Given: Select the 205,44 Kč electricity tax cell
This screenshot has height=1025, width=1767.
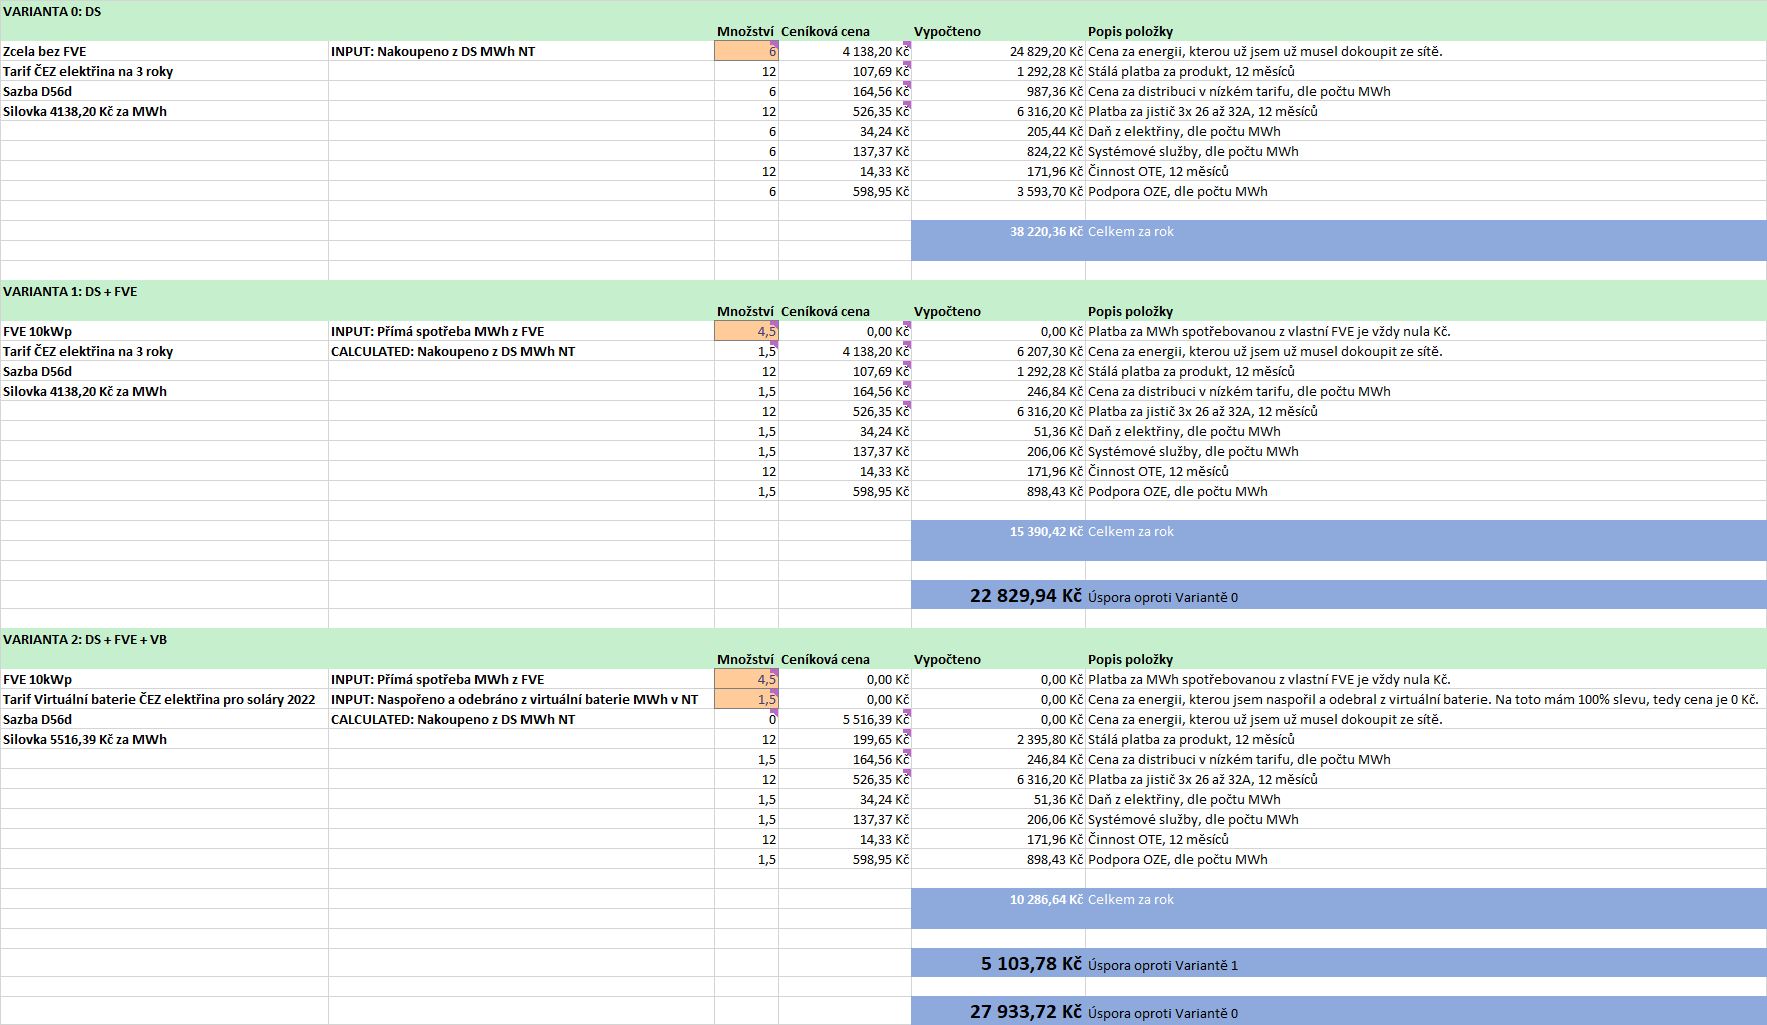Looking at the screenshot, I should (998, 131).
